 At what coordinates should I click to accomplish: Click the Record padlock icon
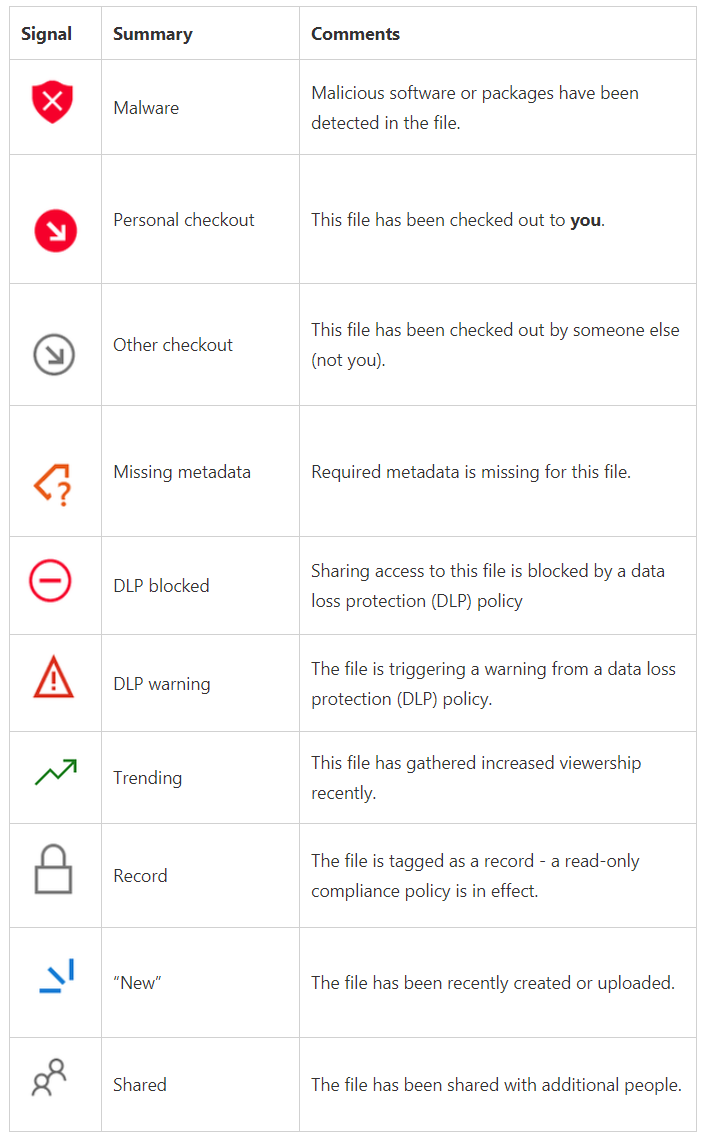53,869
